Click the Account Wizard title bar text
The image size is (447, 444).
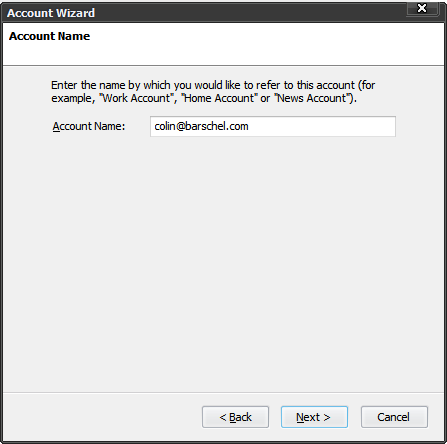(x=51, y=13)
